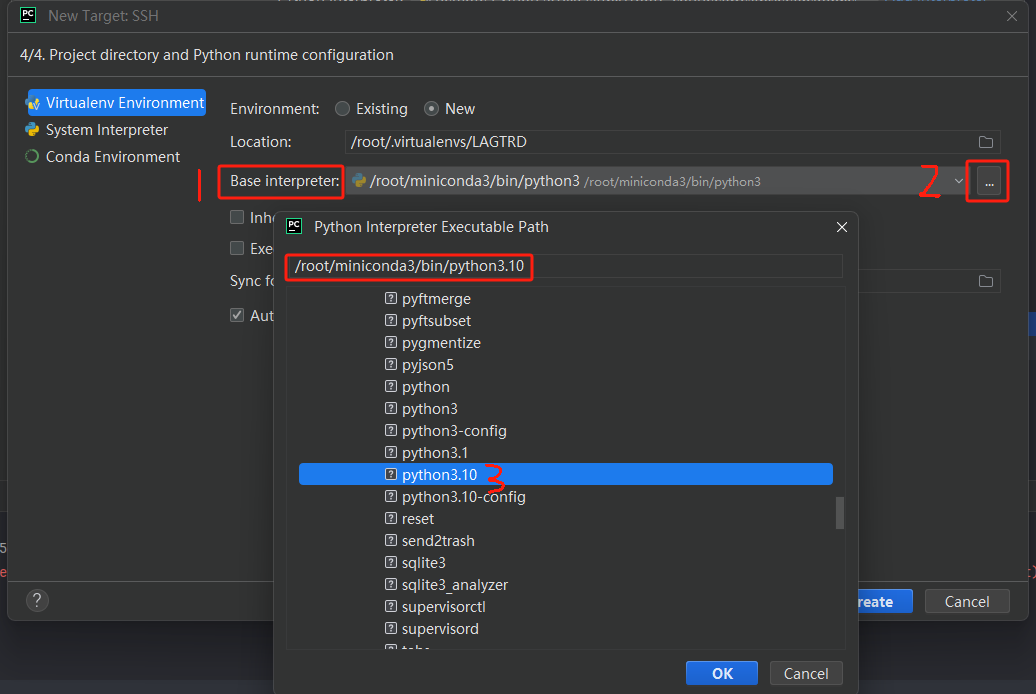Click the Base interpreter combo box field
This screenshot has width=1036, height=694.
pyautogui.click(x=659, y=181)
